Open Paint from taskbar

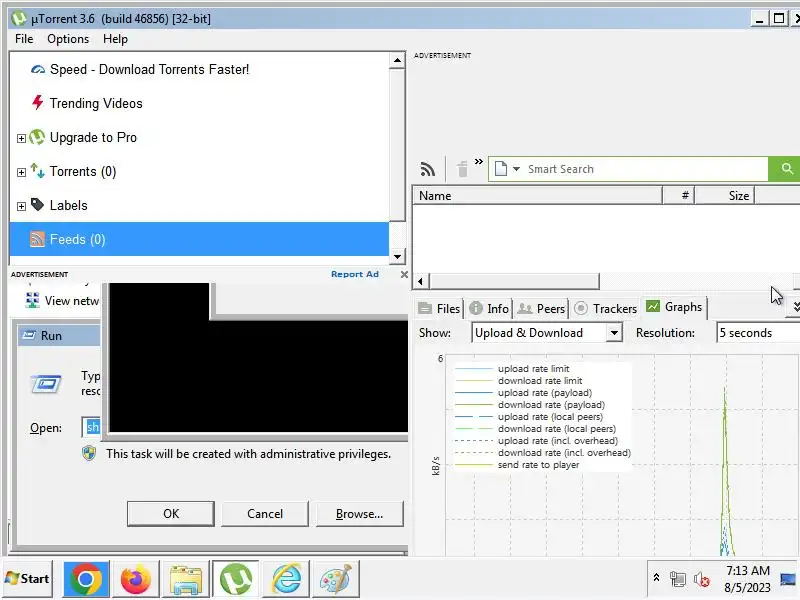335,579
